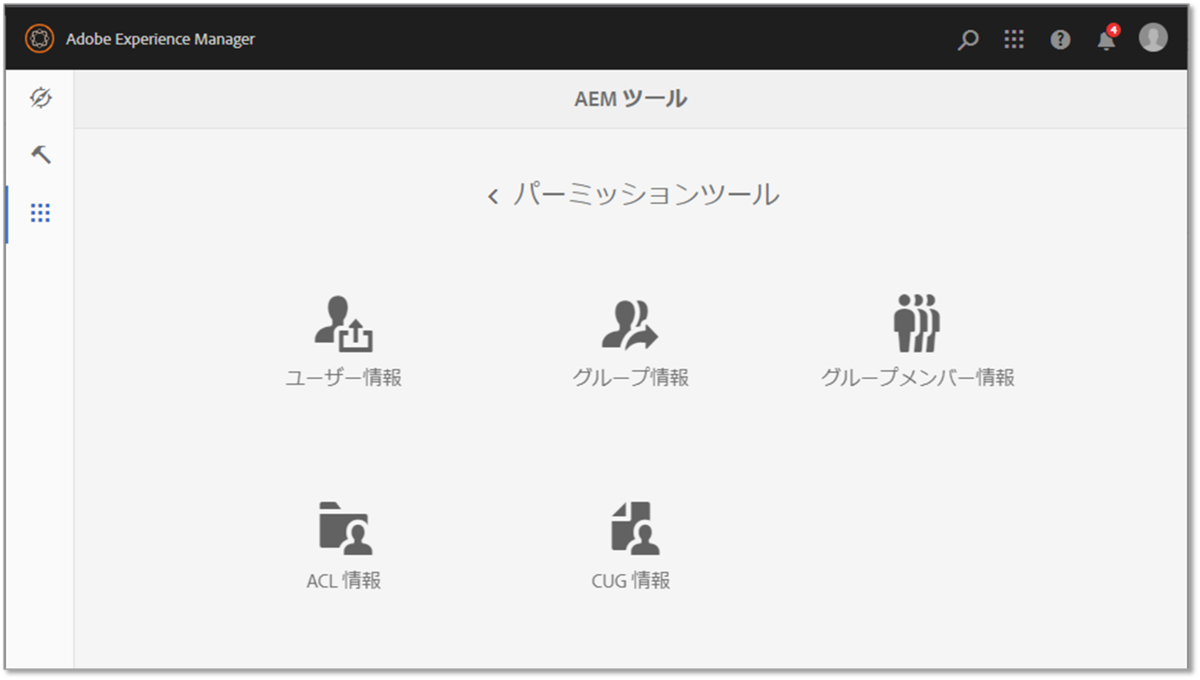This screenshot has width=1200, height=680.
Task: Click the group member info label text
Action: [x=919, y=378]
